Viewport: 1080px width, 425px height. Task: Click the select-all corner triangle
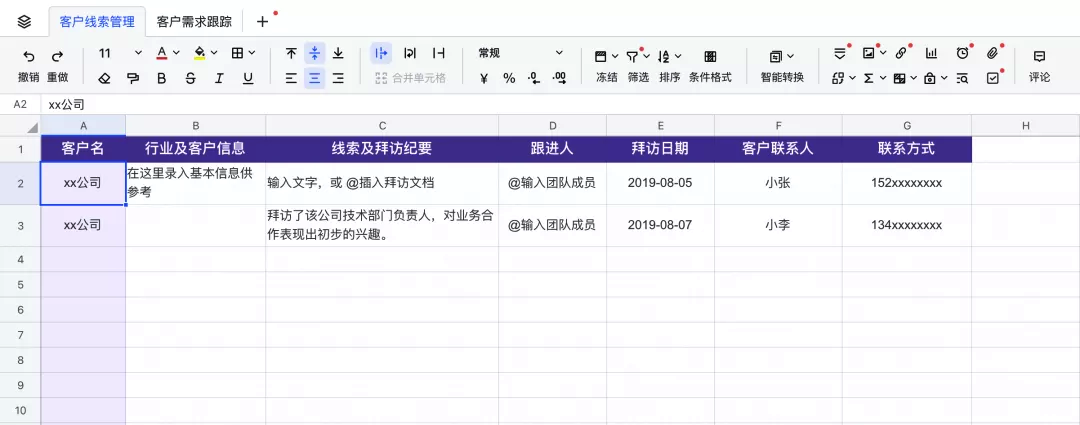(32, 127)
